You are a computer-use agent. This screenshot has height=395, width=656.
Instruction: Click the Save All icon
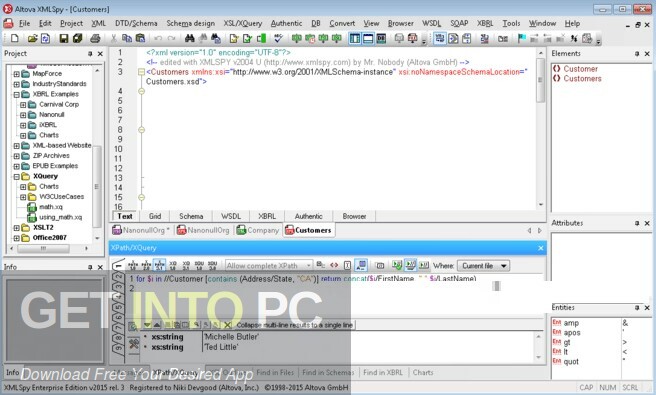(77, 38)
